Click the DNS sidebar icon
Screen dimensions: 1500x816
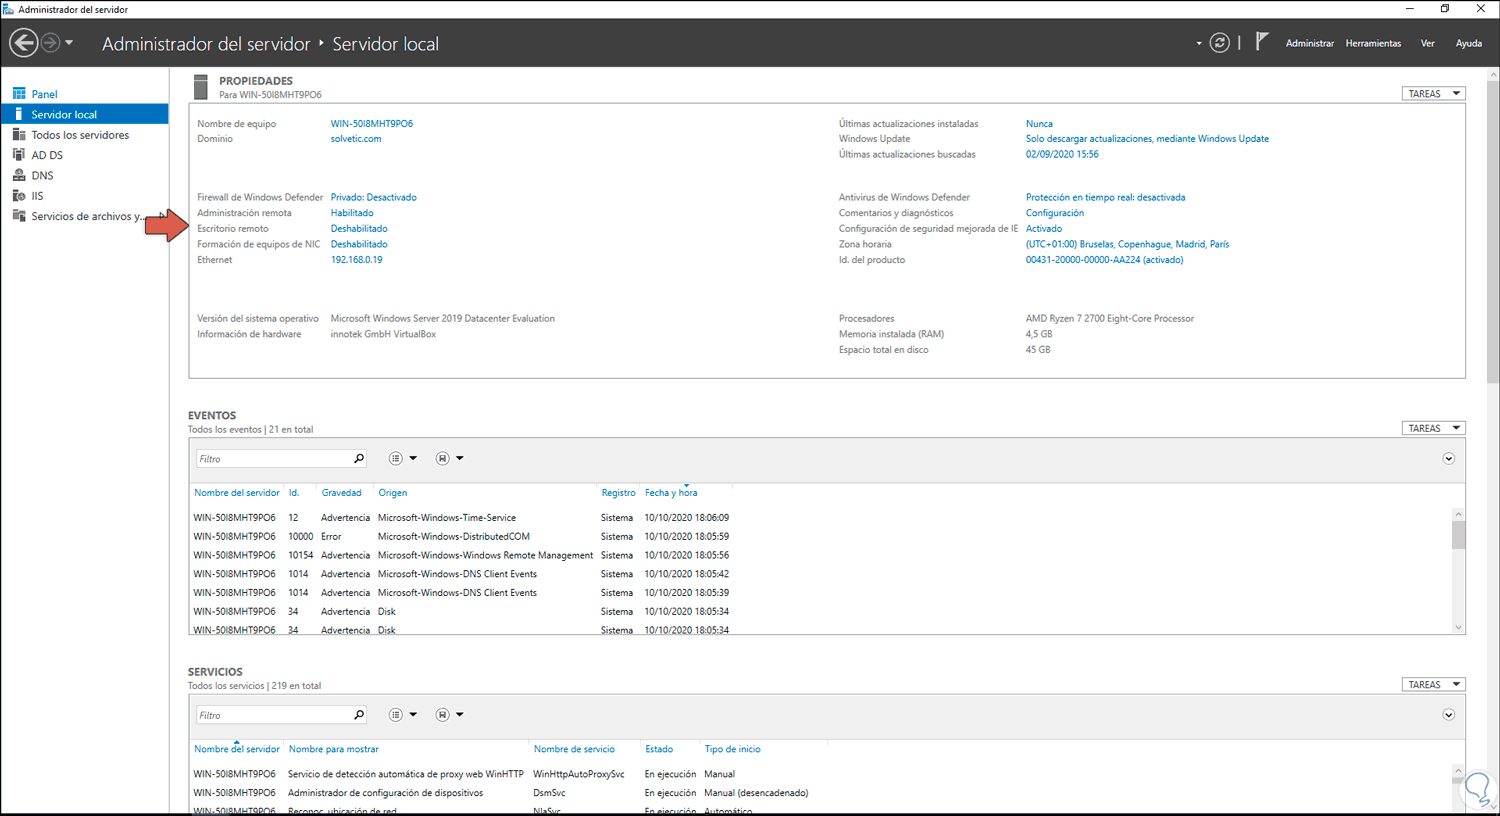click(19, 175)
